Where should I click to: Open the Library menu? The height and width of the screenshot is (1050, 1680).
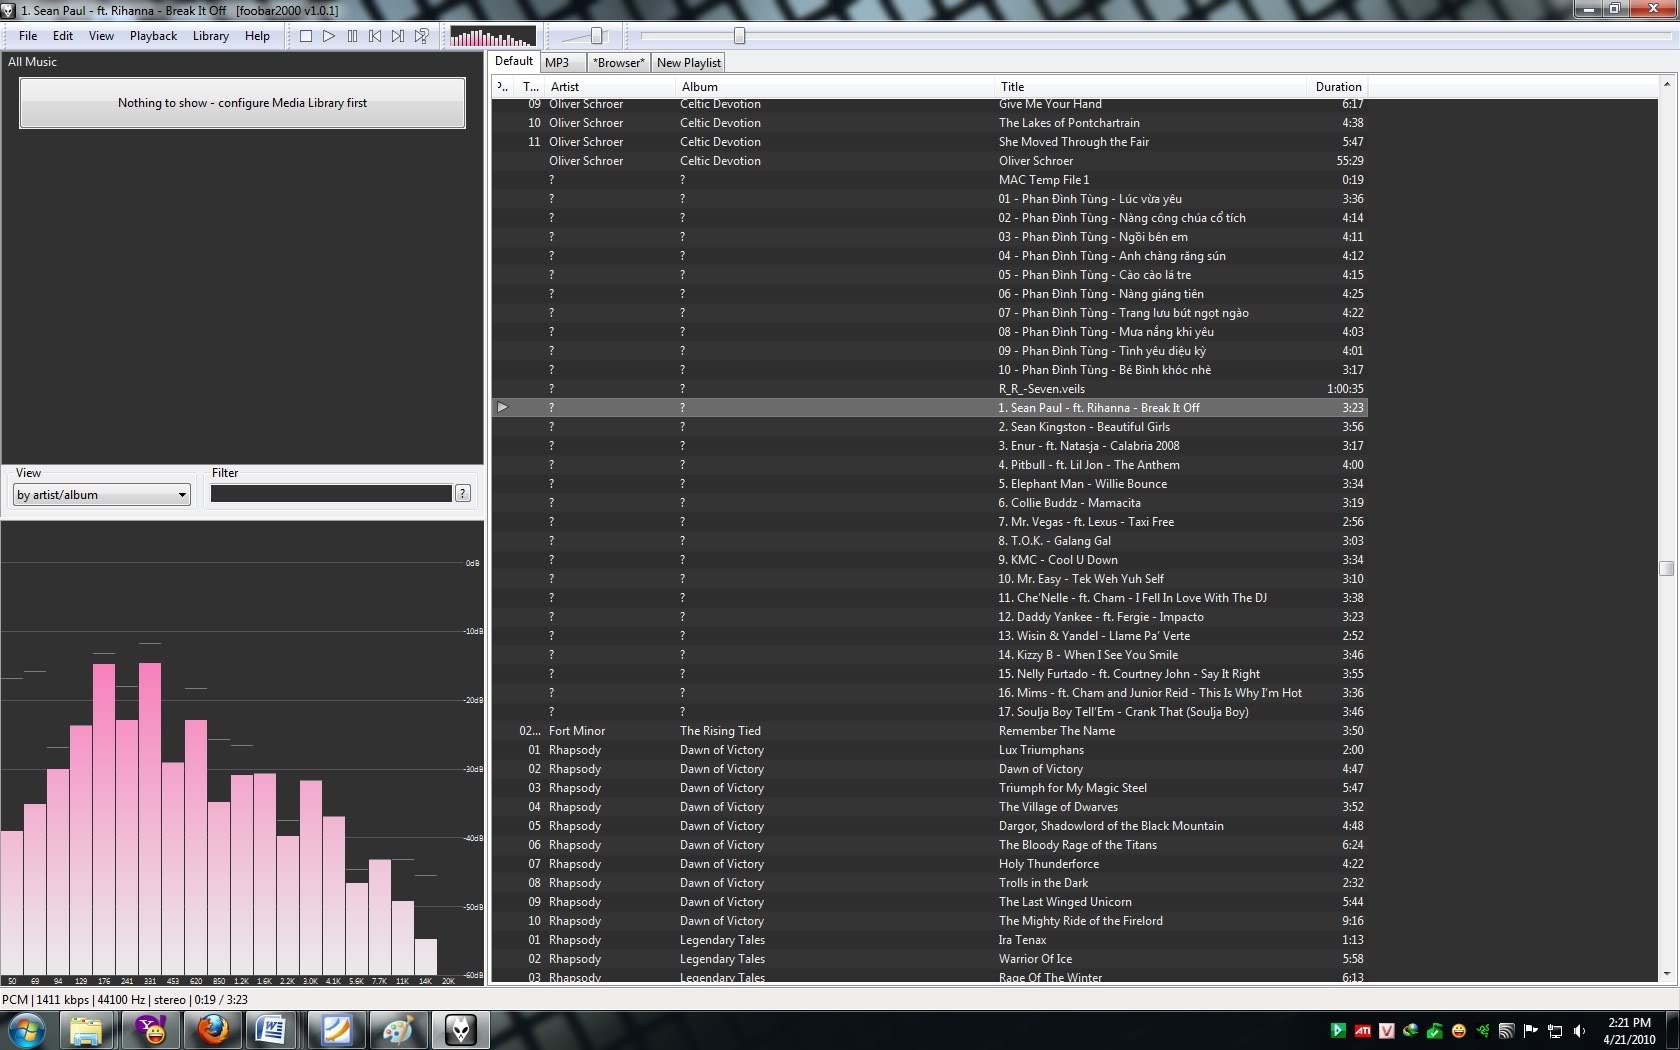tap(210, 36)
